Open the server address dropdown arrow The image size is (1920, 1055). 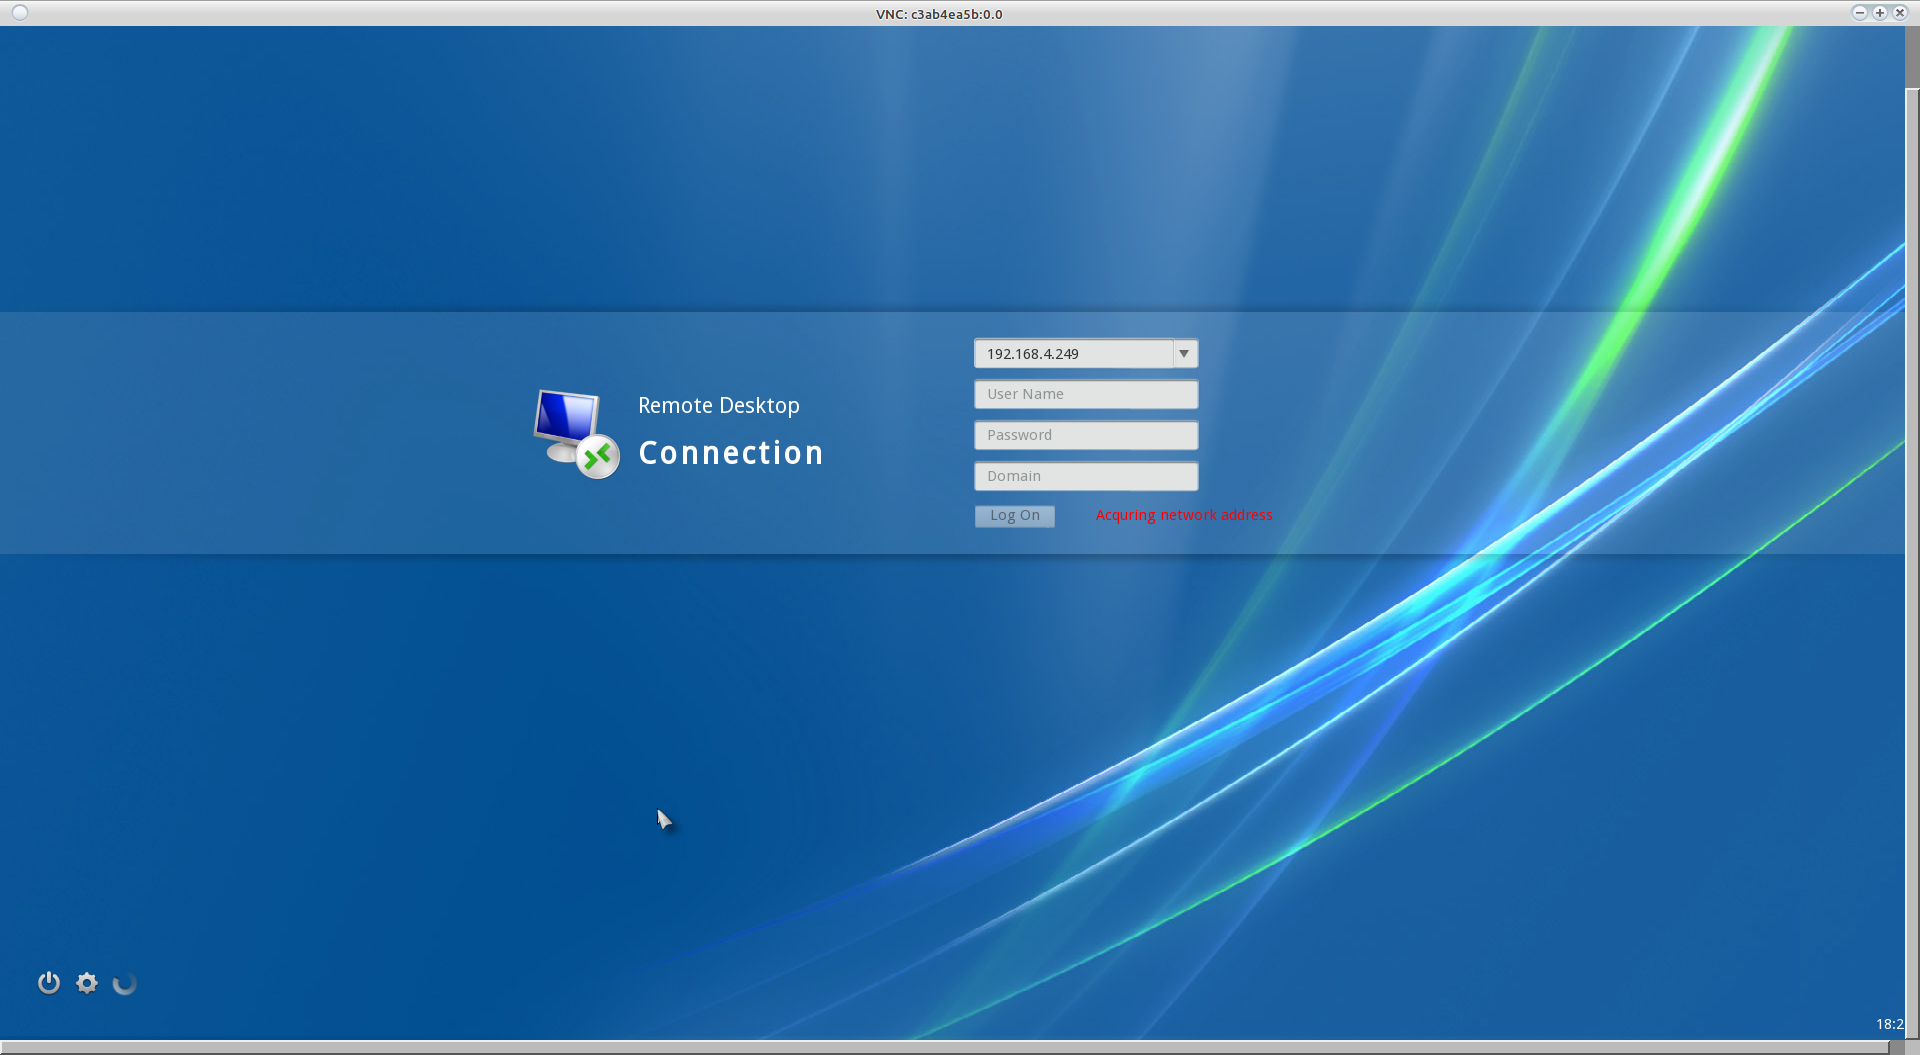coord(1184,354)
